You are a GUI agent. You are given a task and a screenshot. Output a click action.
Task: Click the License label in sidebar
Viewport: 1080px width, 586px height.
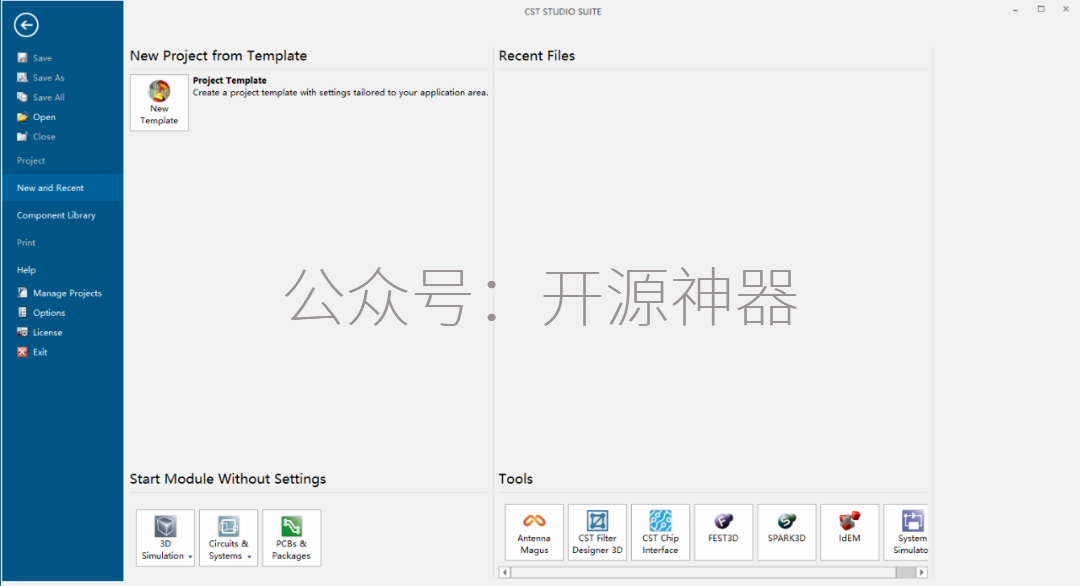pos(48,332)
